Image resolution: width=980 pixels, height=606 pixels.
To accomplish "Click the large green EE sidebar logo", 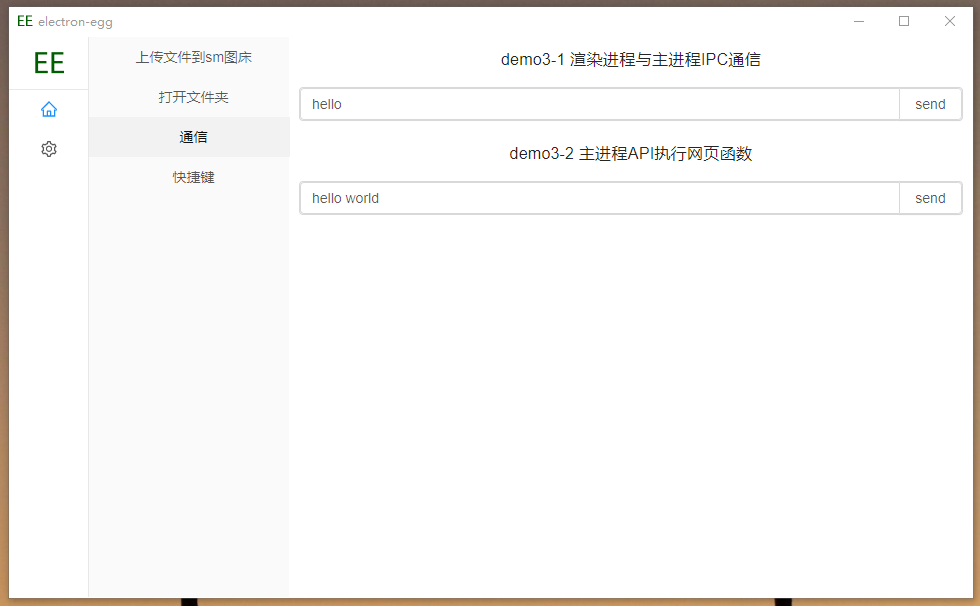I will point(48,63).
